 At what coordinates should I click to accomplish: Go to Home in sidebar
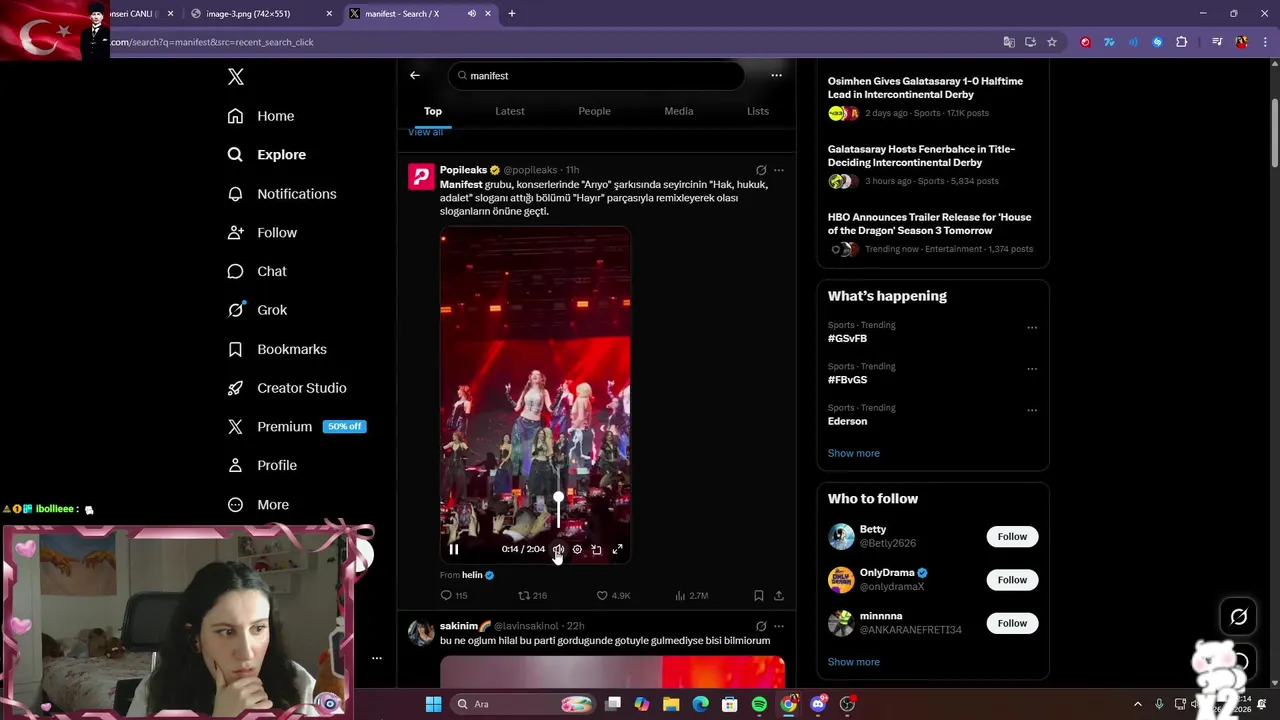point(261,116)
